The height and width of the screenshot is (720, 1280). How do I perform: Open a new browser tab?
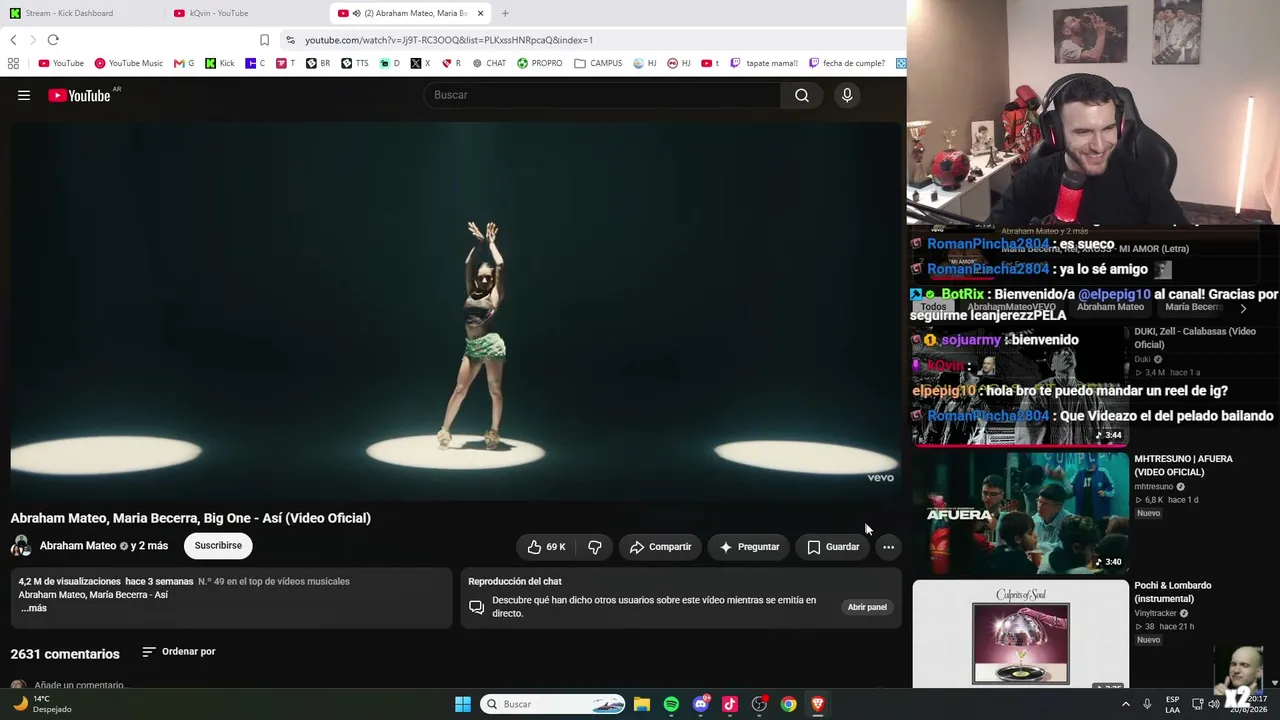click(505, 13)
